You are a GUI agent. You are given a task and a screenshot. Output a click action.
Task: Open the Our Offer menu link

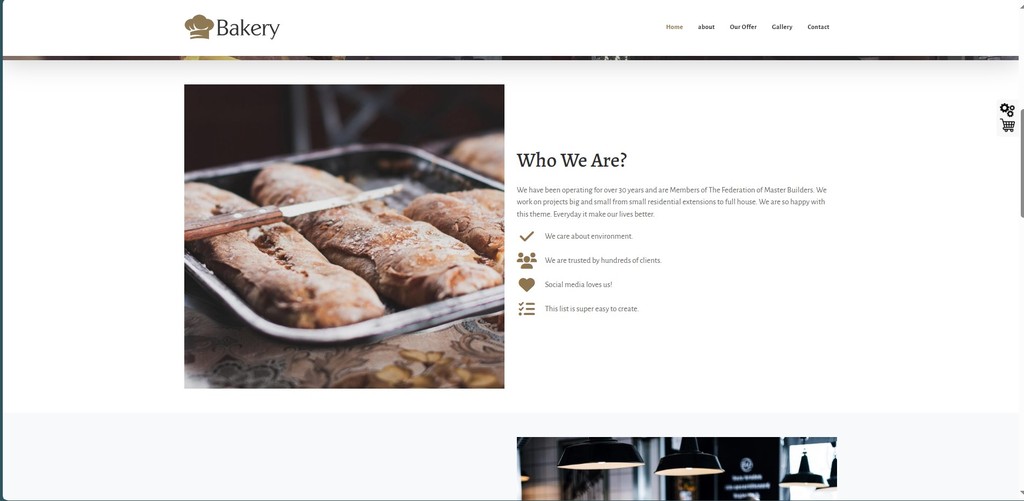pos(743,27)
